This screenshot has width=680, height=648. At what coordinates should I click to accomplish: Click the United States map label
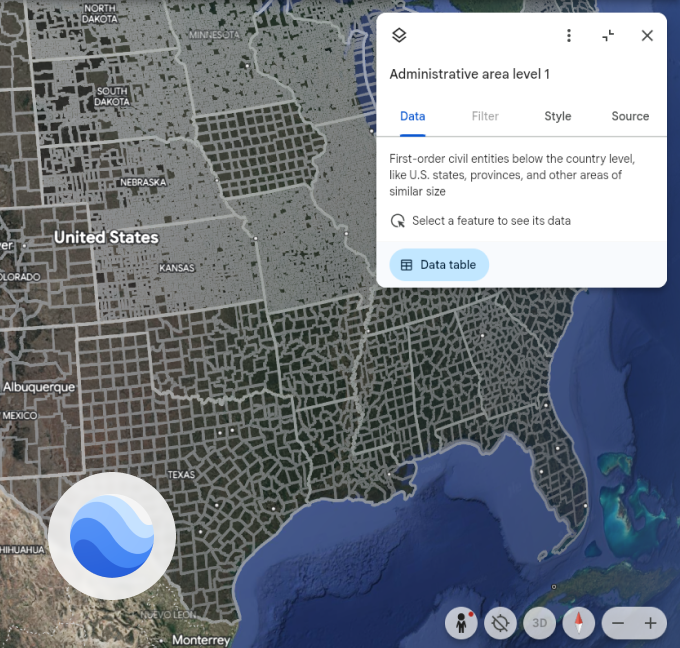click(x=106, y=237)
